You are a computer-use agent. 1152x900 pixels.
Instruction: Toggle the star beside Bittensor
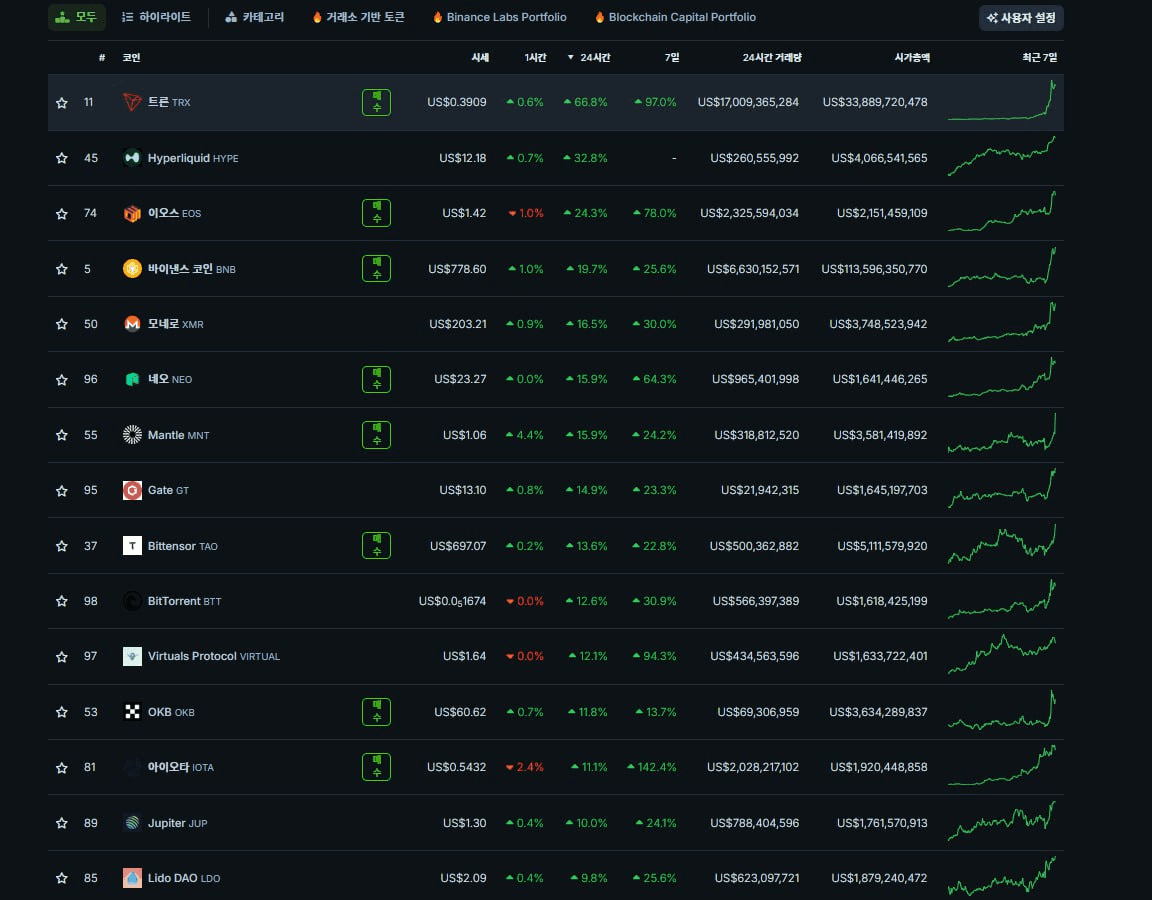coord(62,546)
